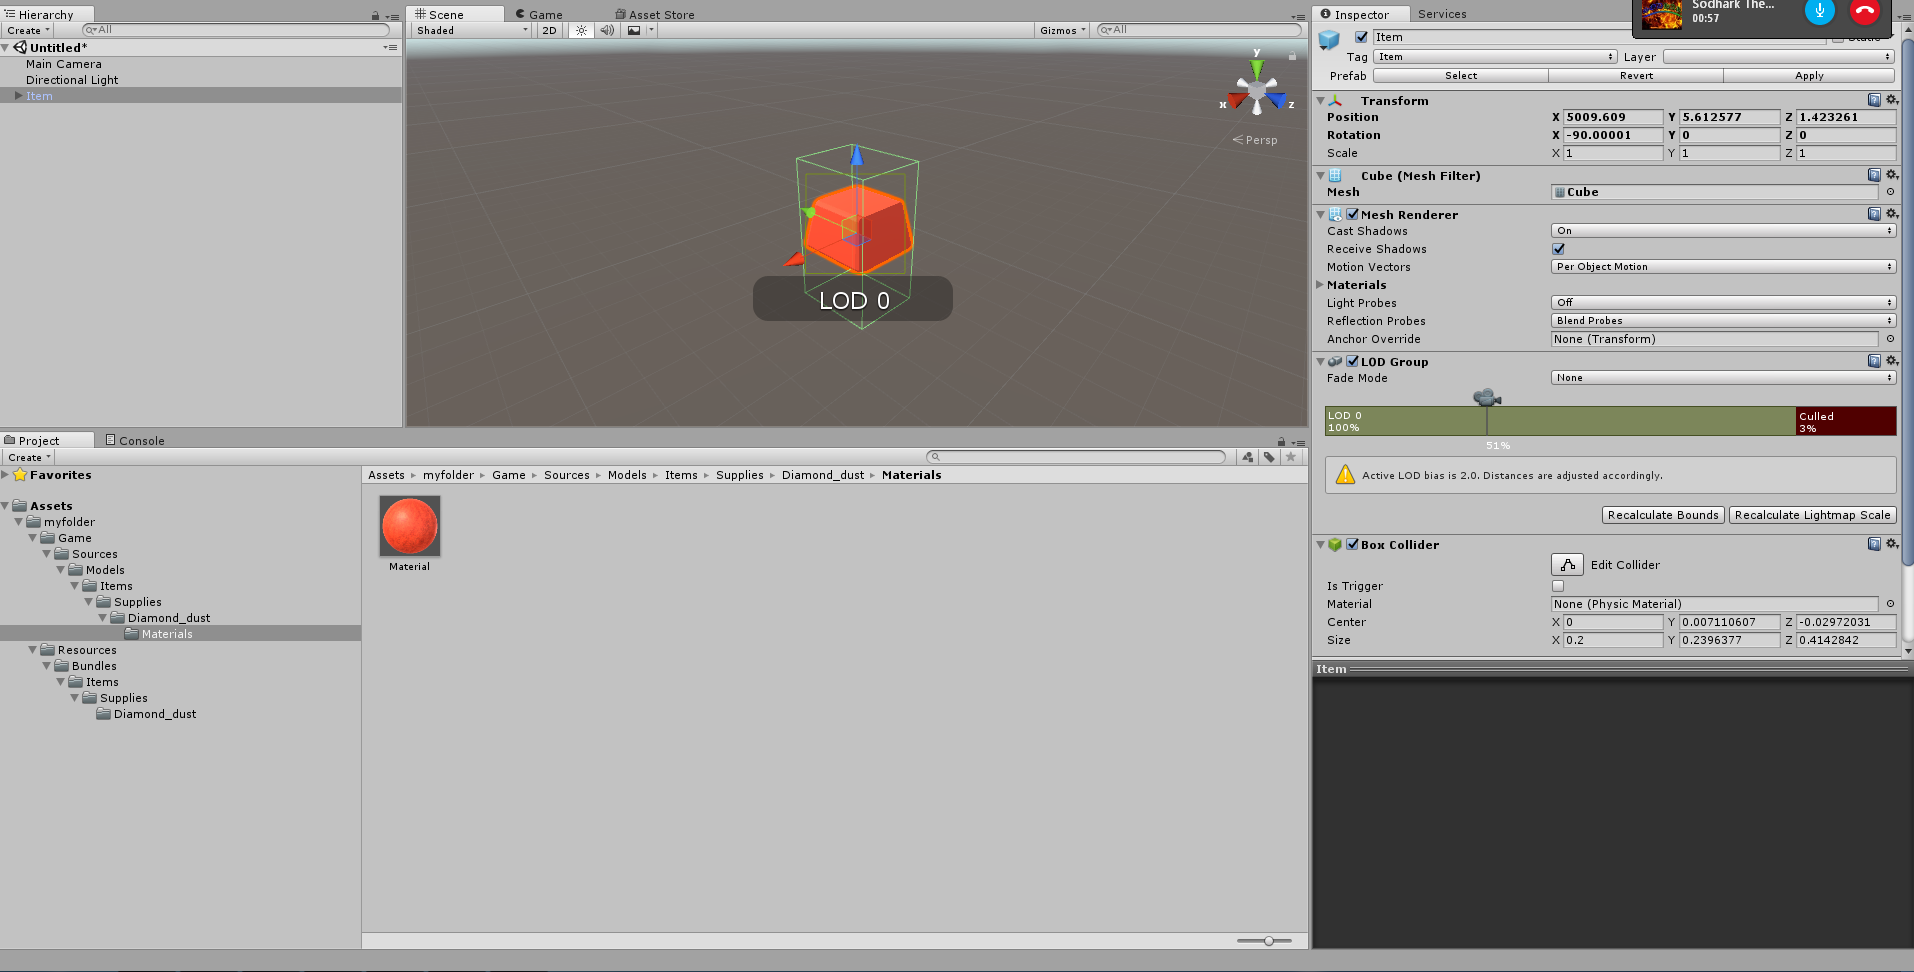The width and height of the screenshot is (1914, 972).
Task: Toggle 2D mode in the Scene view
Action: tap(549, 30)
